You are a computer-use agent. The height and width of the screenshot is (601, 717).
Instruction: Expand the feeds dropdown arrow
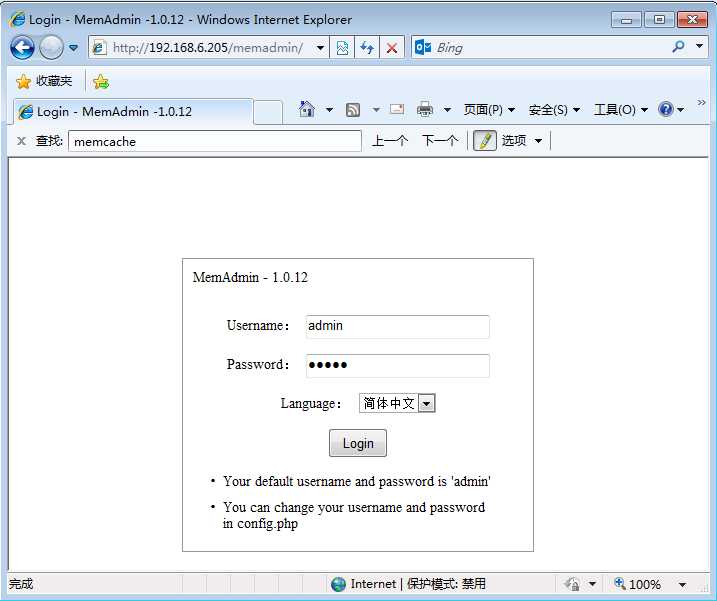coord(376,110)
